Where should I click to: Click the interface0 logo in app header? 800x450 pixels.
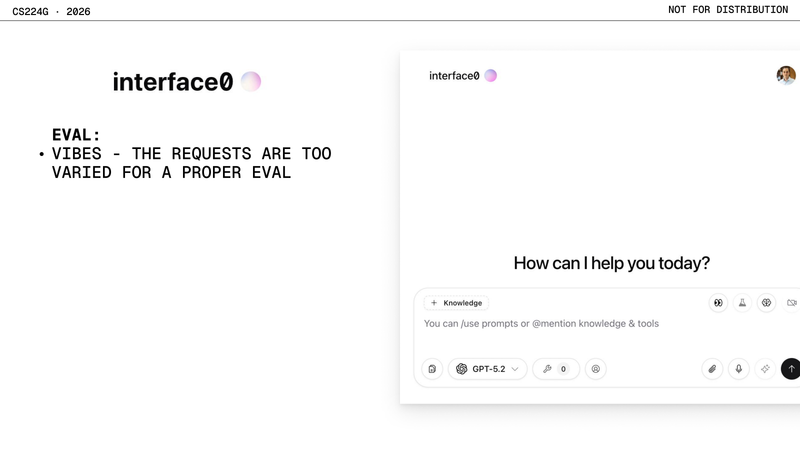click(454, 76)
